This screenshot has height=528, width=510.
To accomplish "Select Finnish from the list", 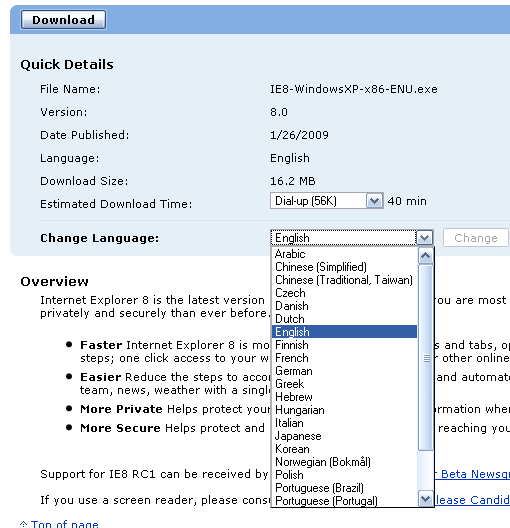I will [344, 345].
